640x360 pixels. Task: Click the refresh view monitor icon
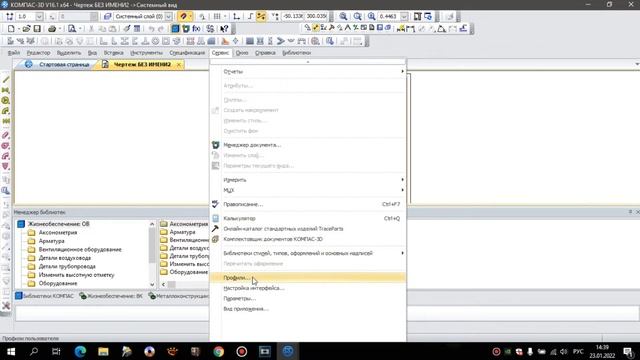click(428, 16)
